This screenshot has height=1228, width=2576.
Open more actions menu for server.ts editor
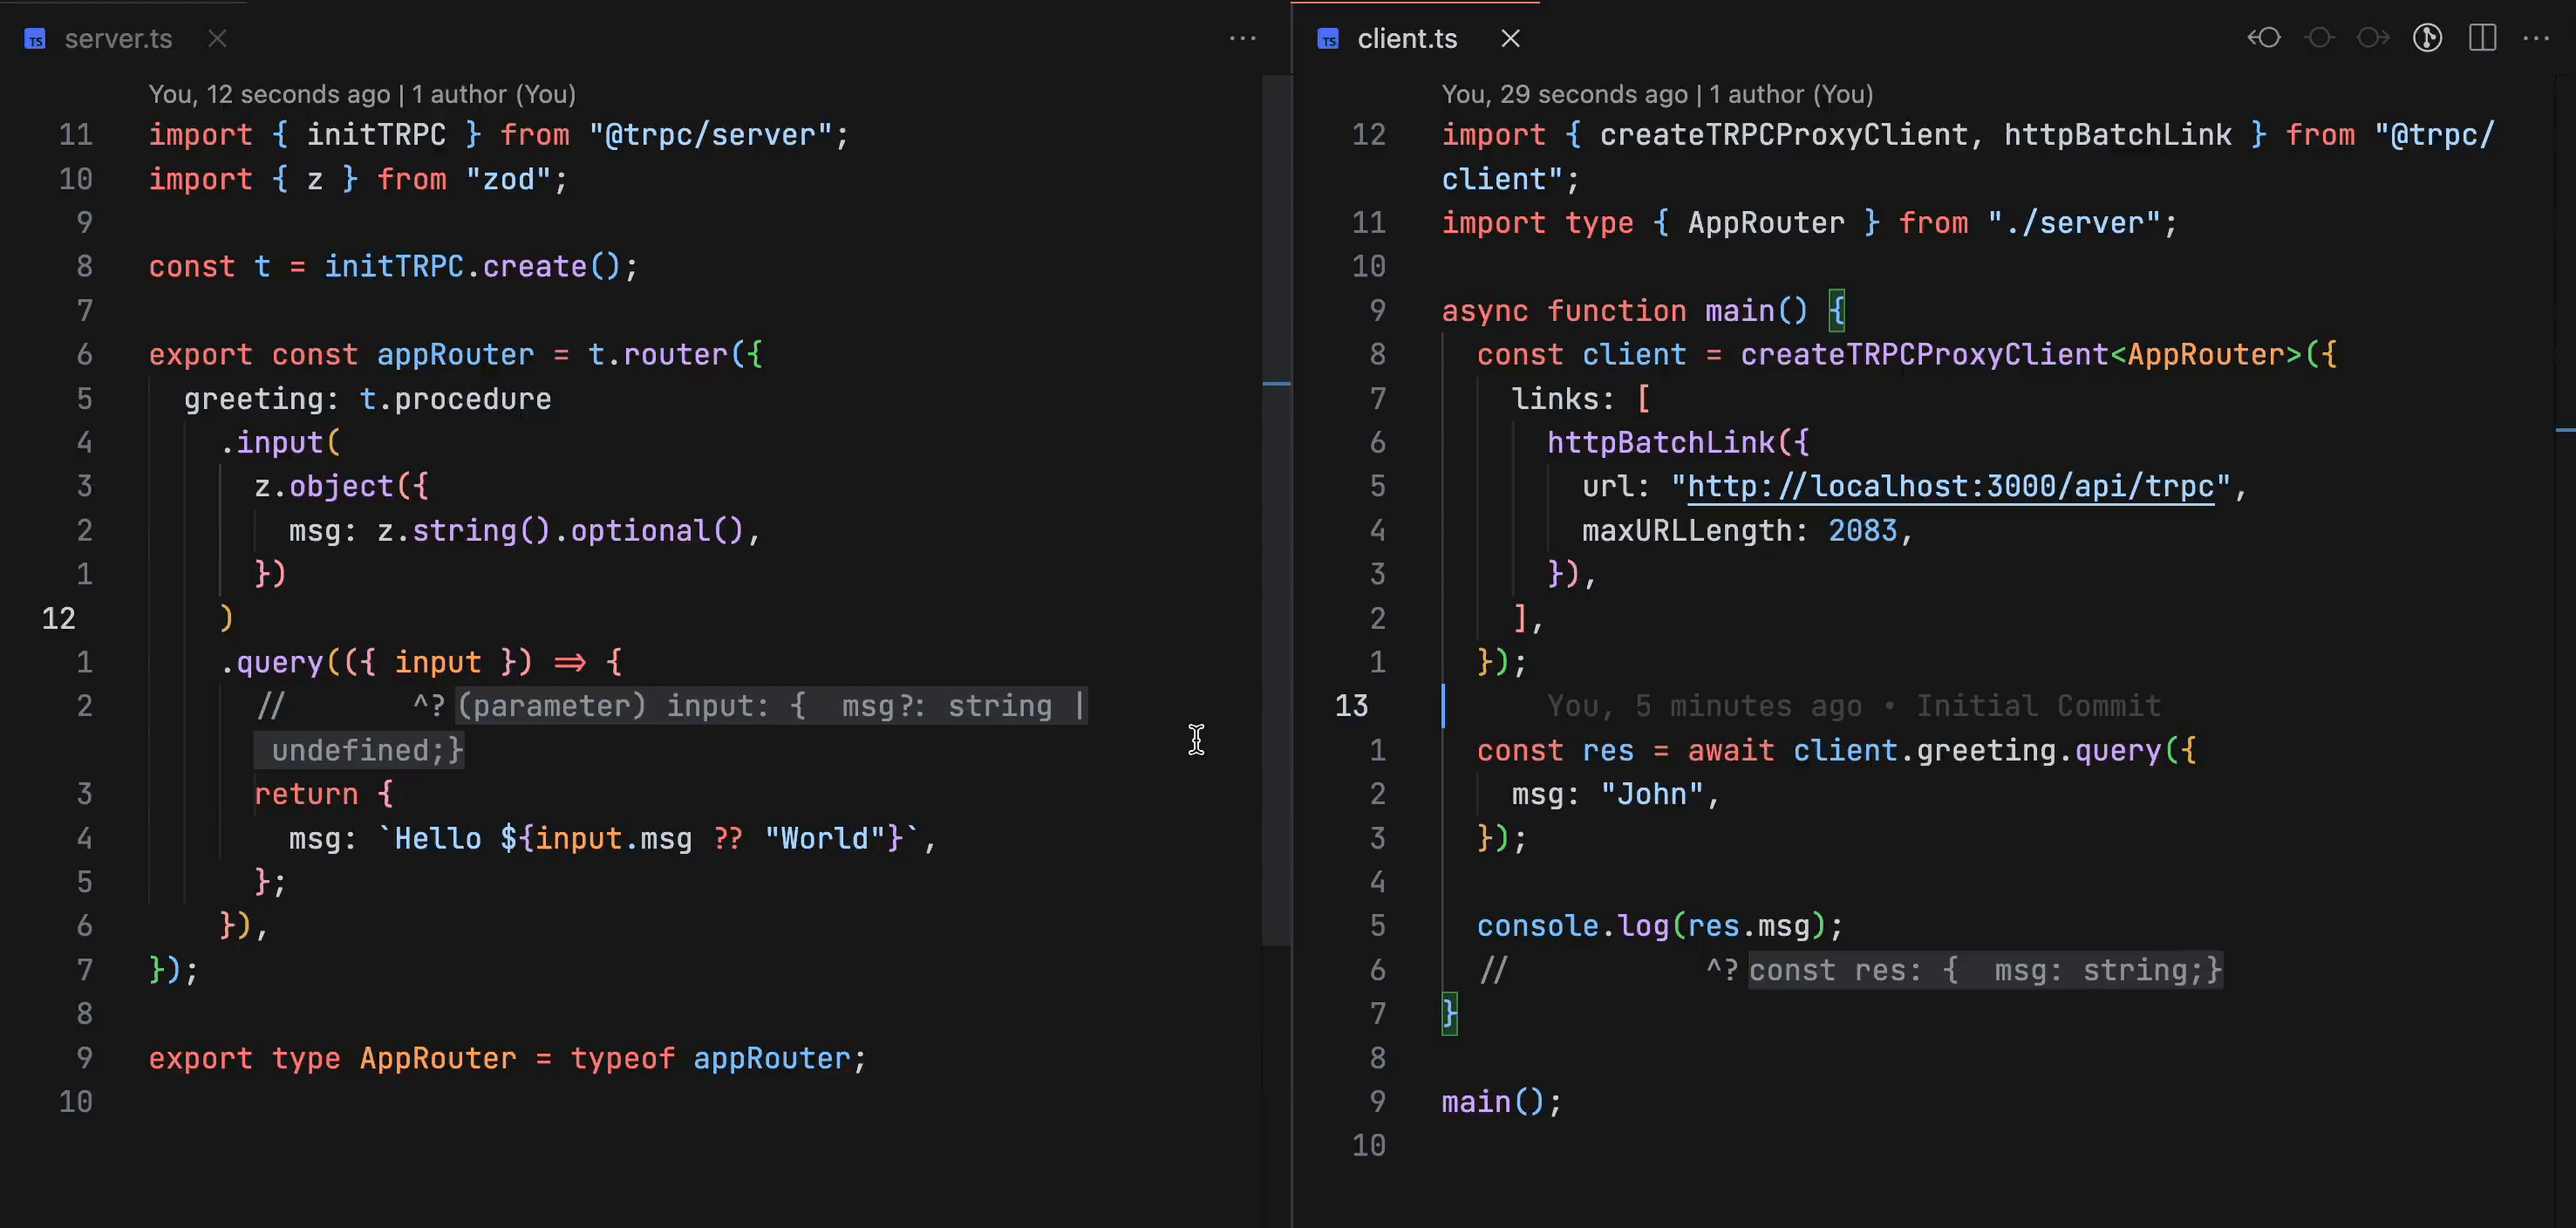point(1242,38)
